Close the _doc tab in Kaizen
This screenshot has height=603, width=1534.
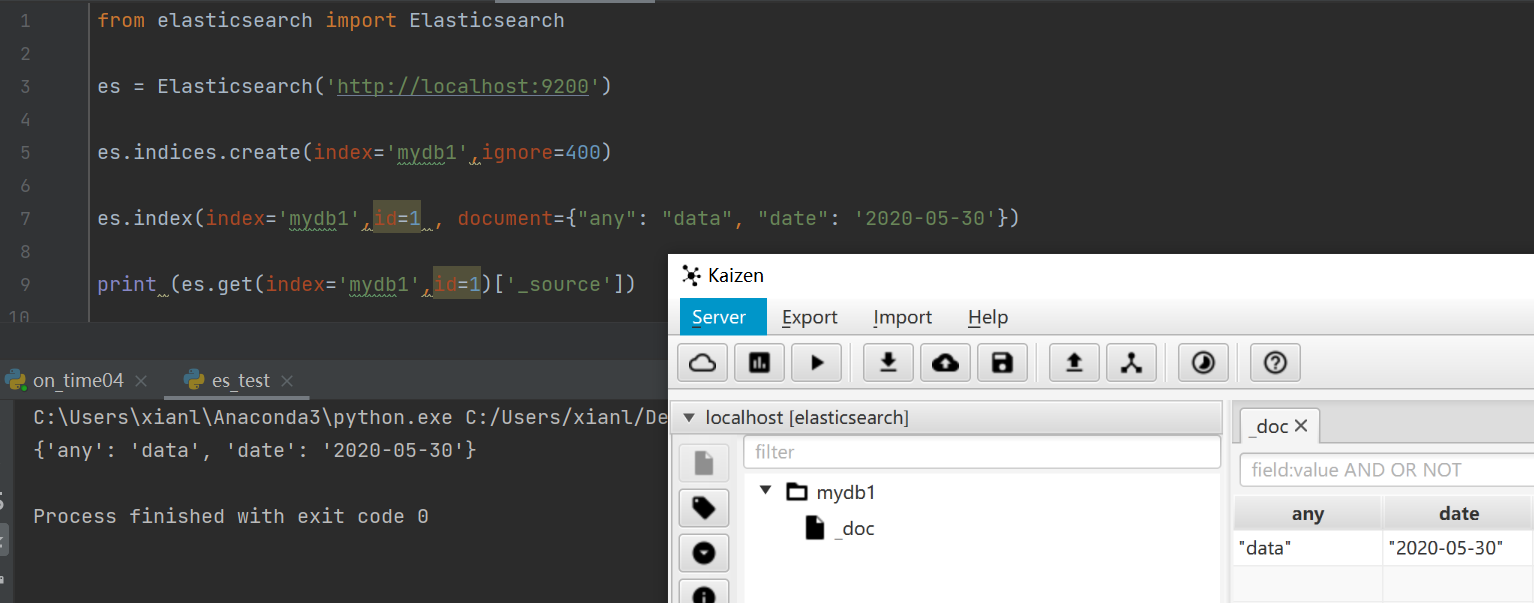pos(1301,426)
